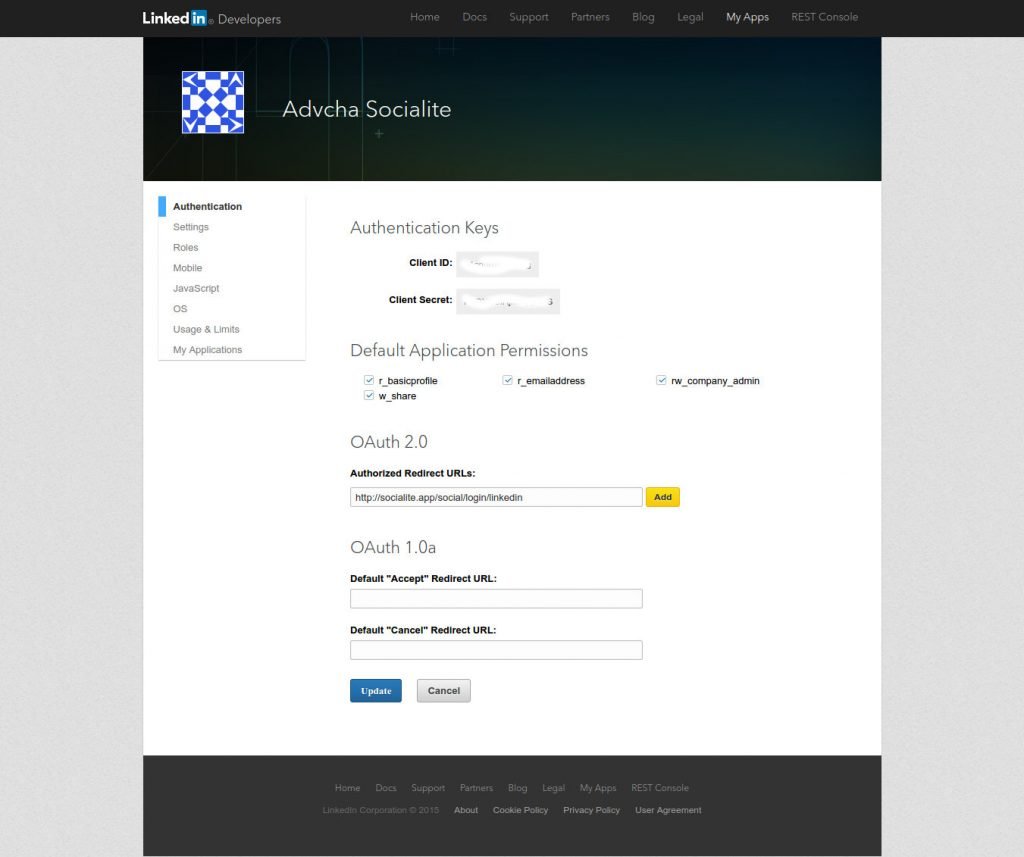Uncheck the w_share permission

[x=369, y=395]
